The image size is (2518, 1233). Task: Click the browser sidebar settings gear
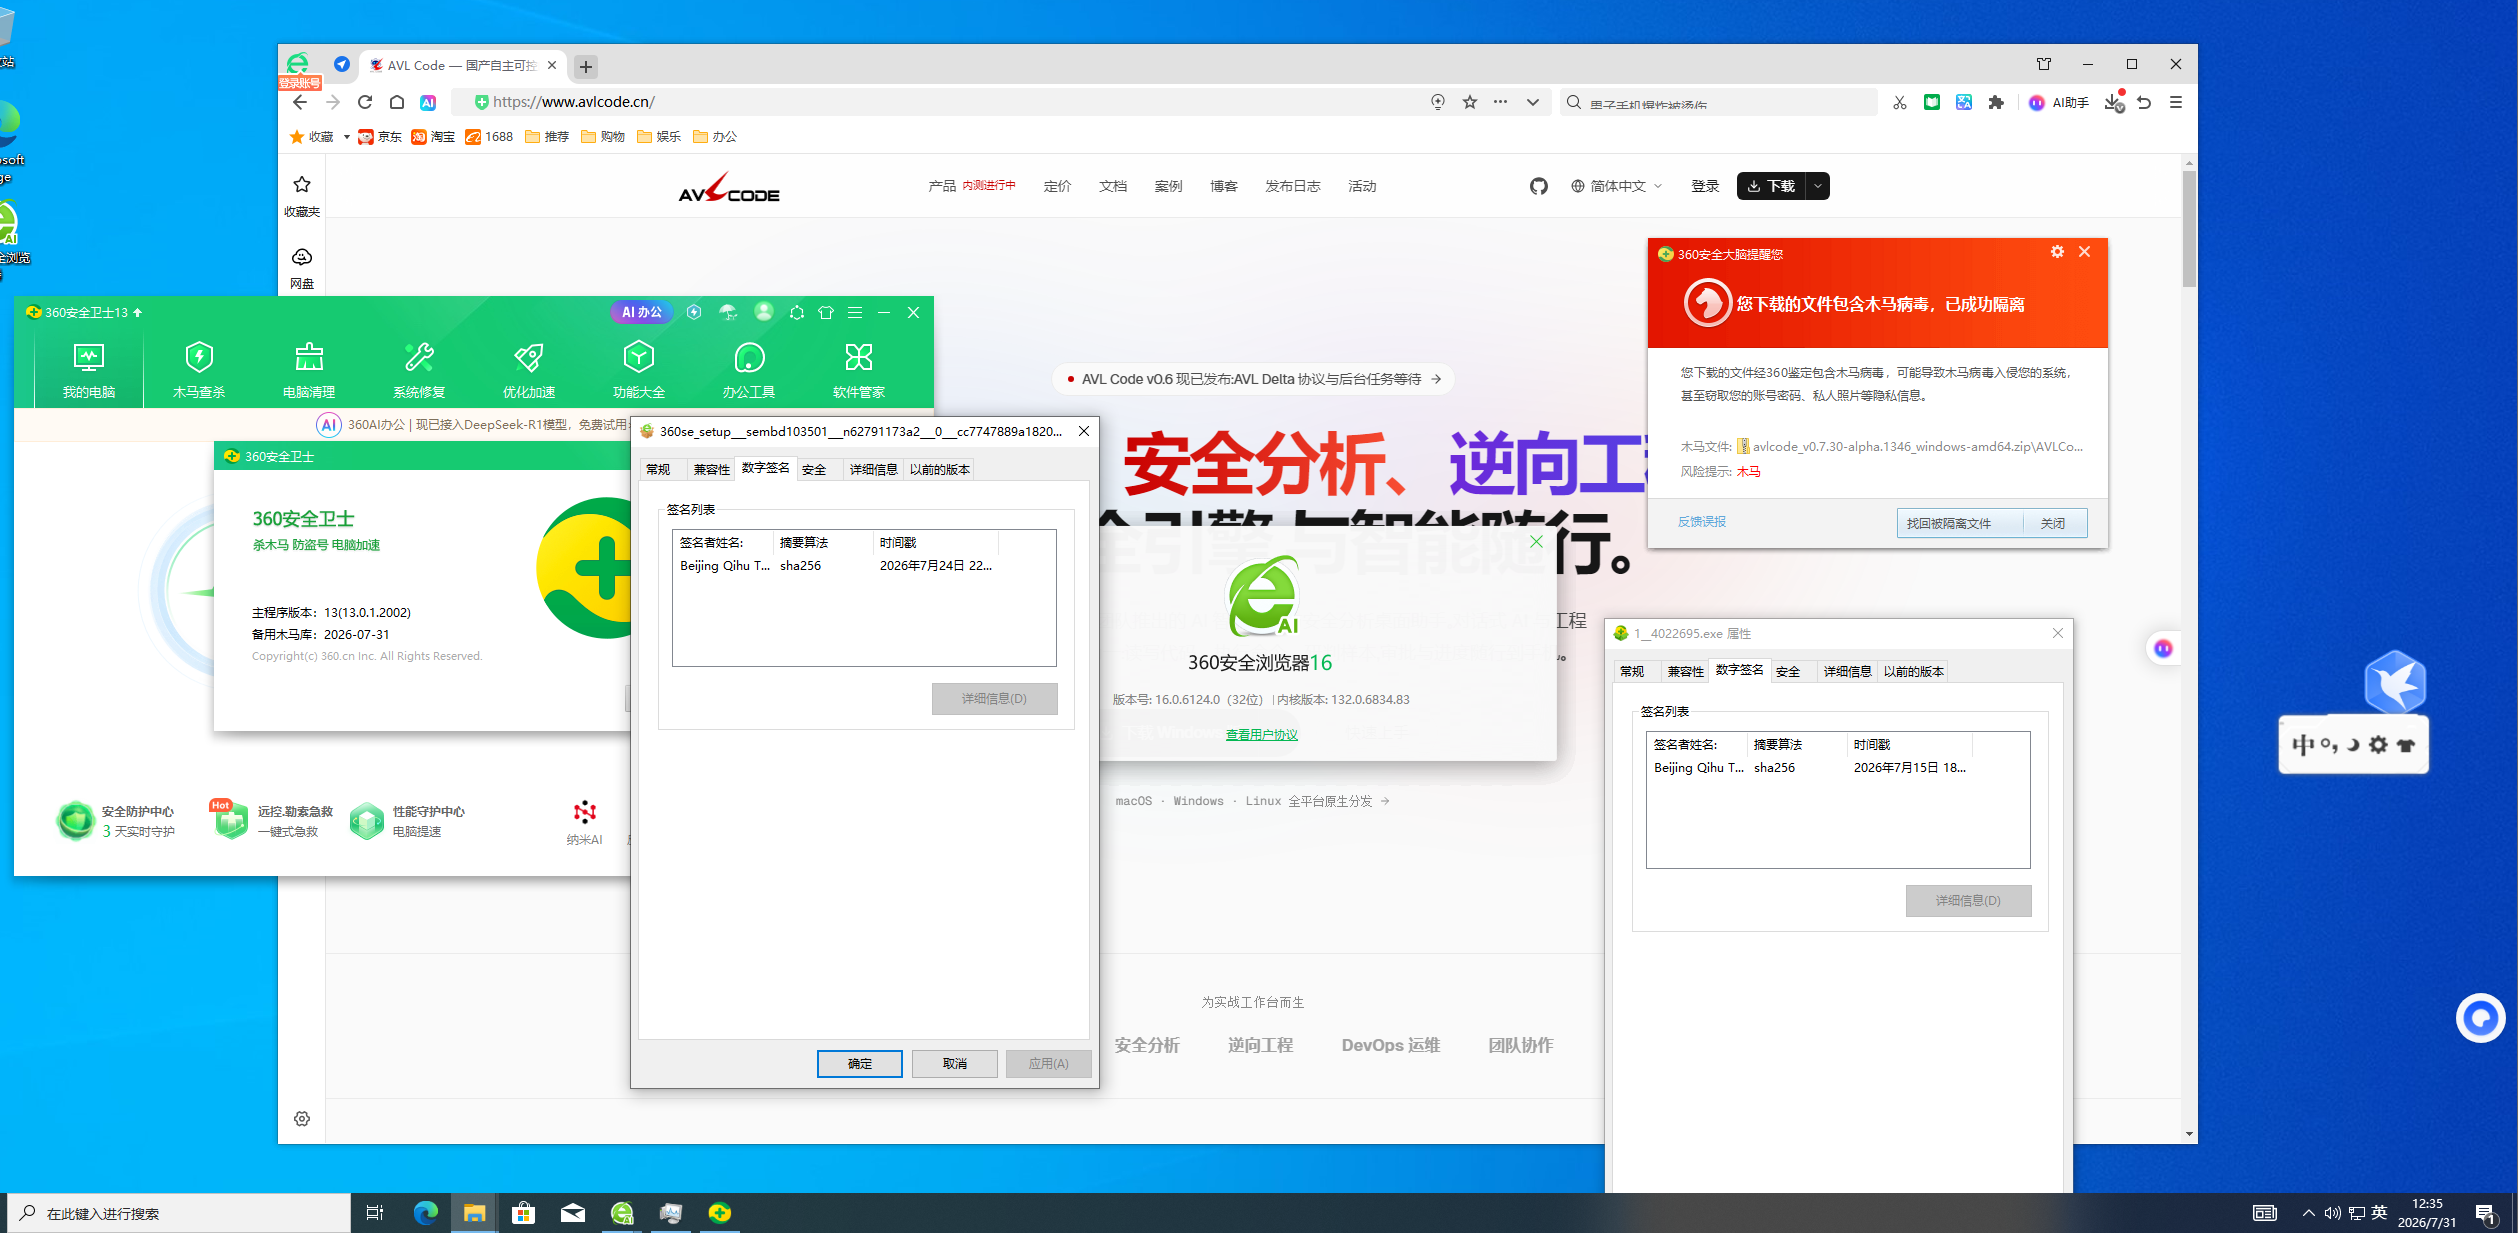[x=302, y=1118]
